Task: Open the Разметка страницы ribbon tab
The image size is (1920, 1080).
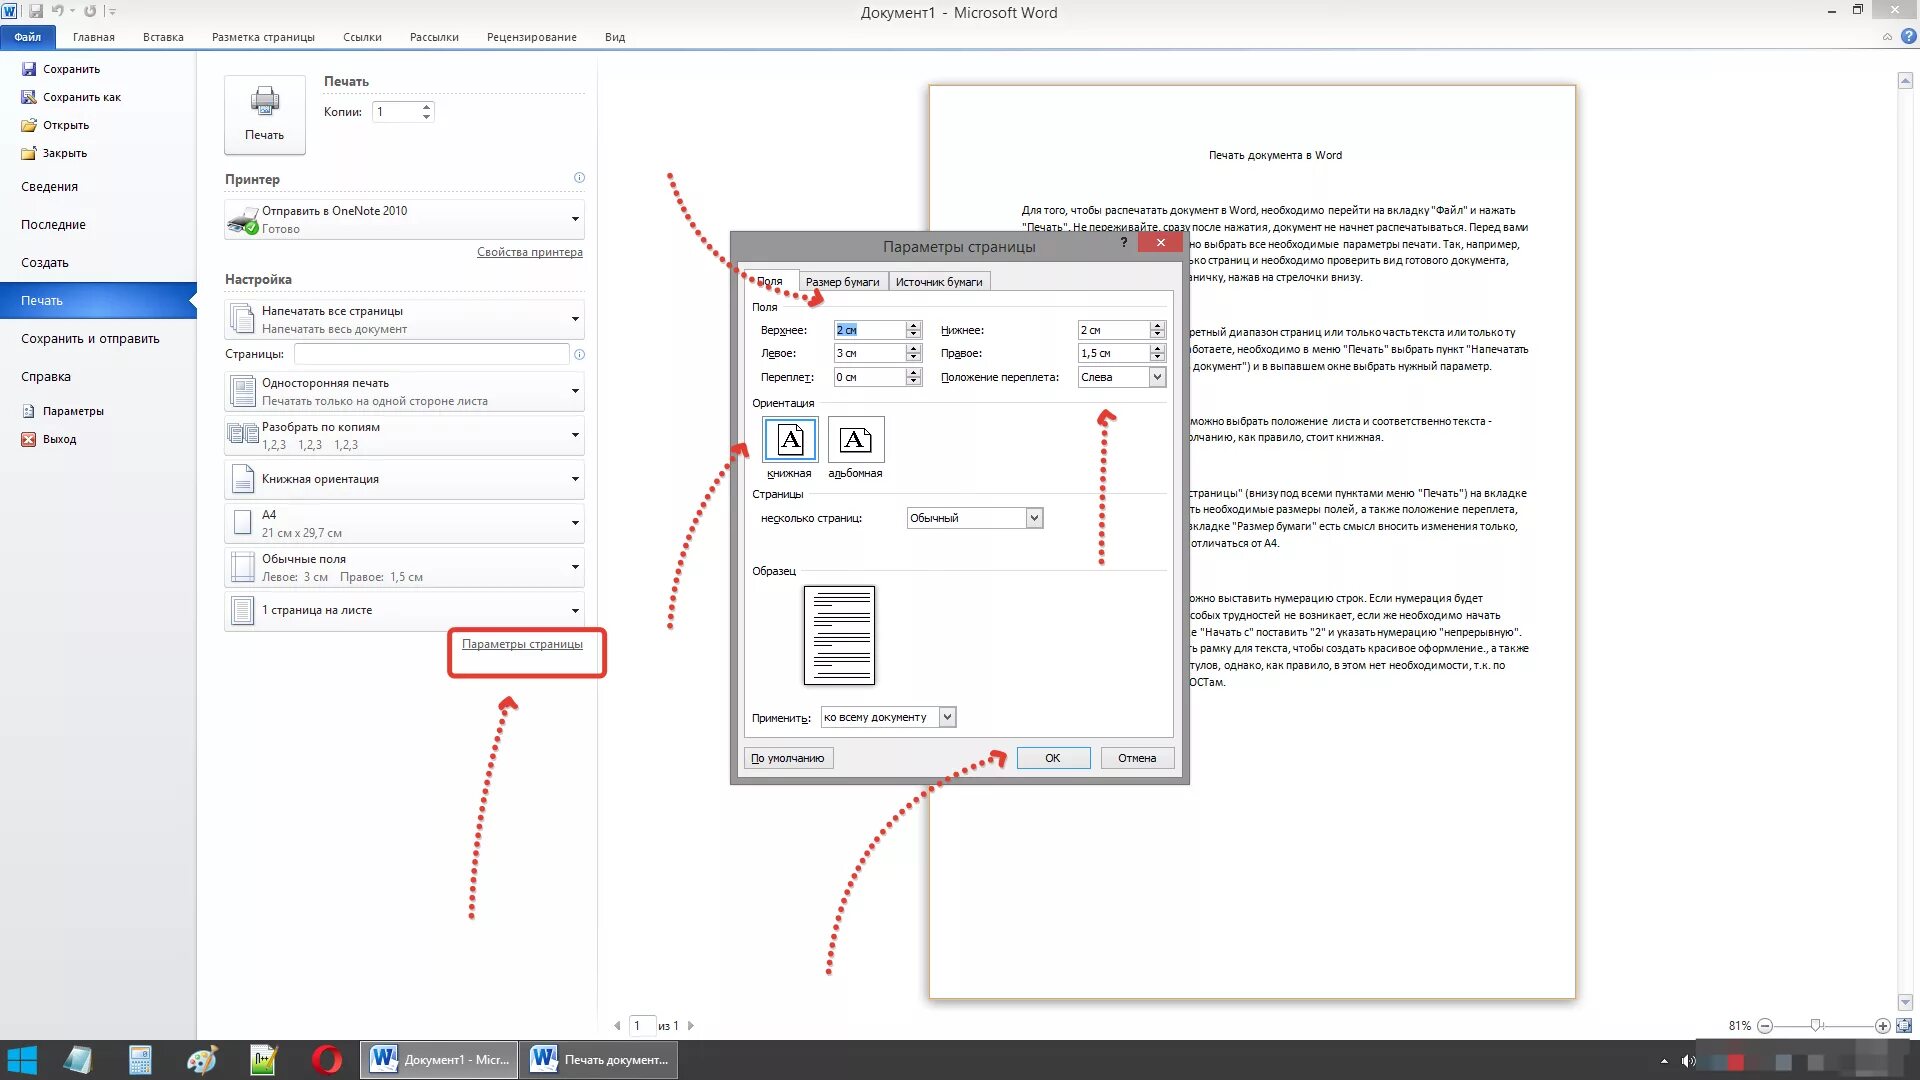Action: click(x=263, y=37)
